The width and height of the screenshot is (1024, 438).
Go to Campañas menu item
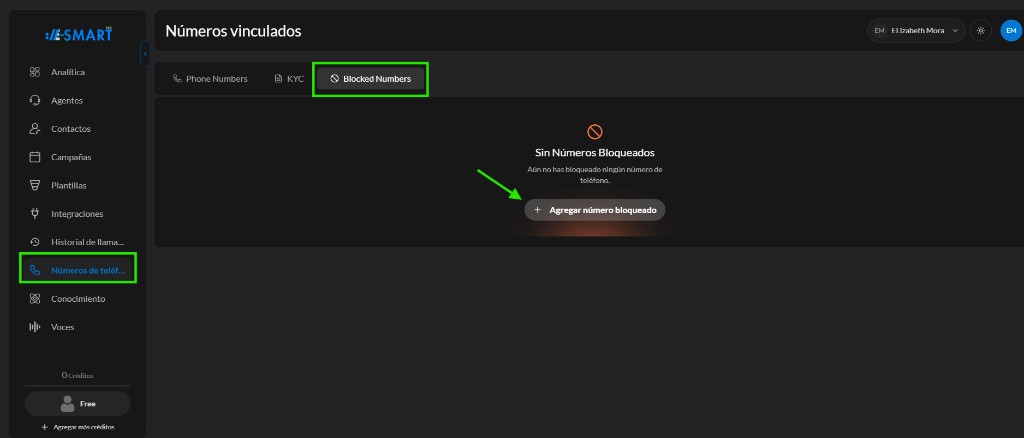[x=71, y=157]
